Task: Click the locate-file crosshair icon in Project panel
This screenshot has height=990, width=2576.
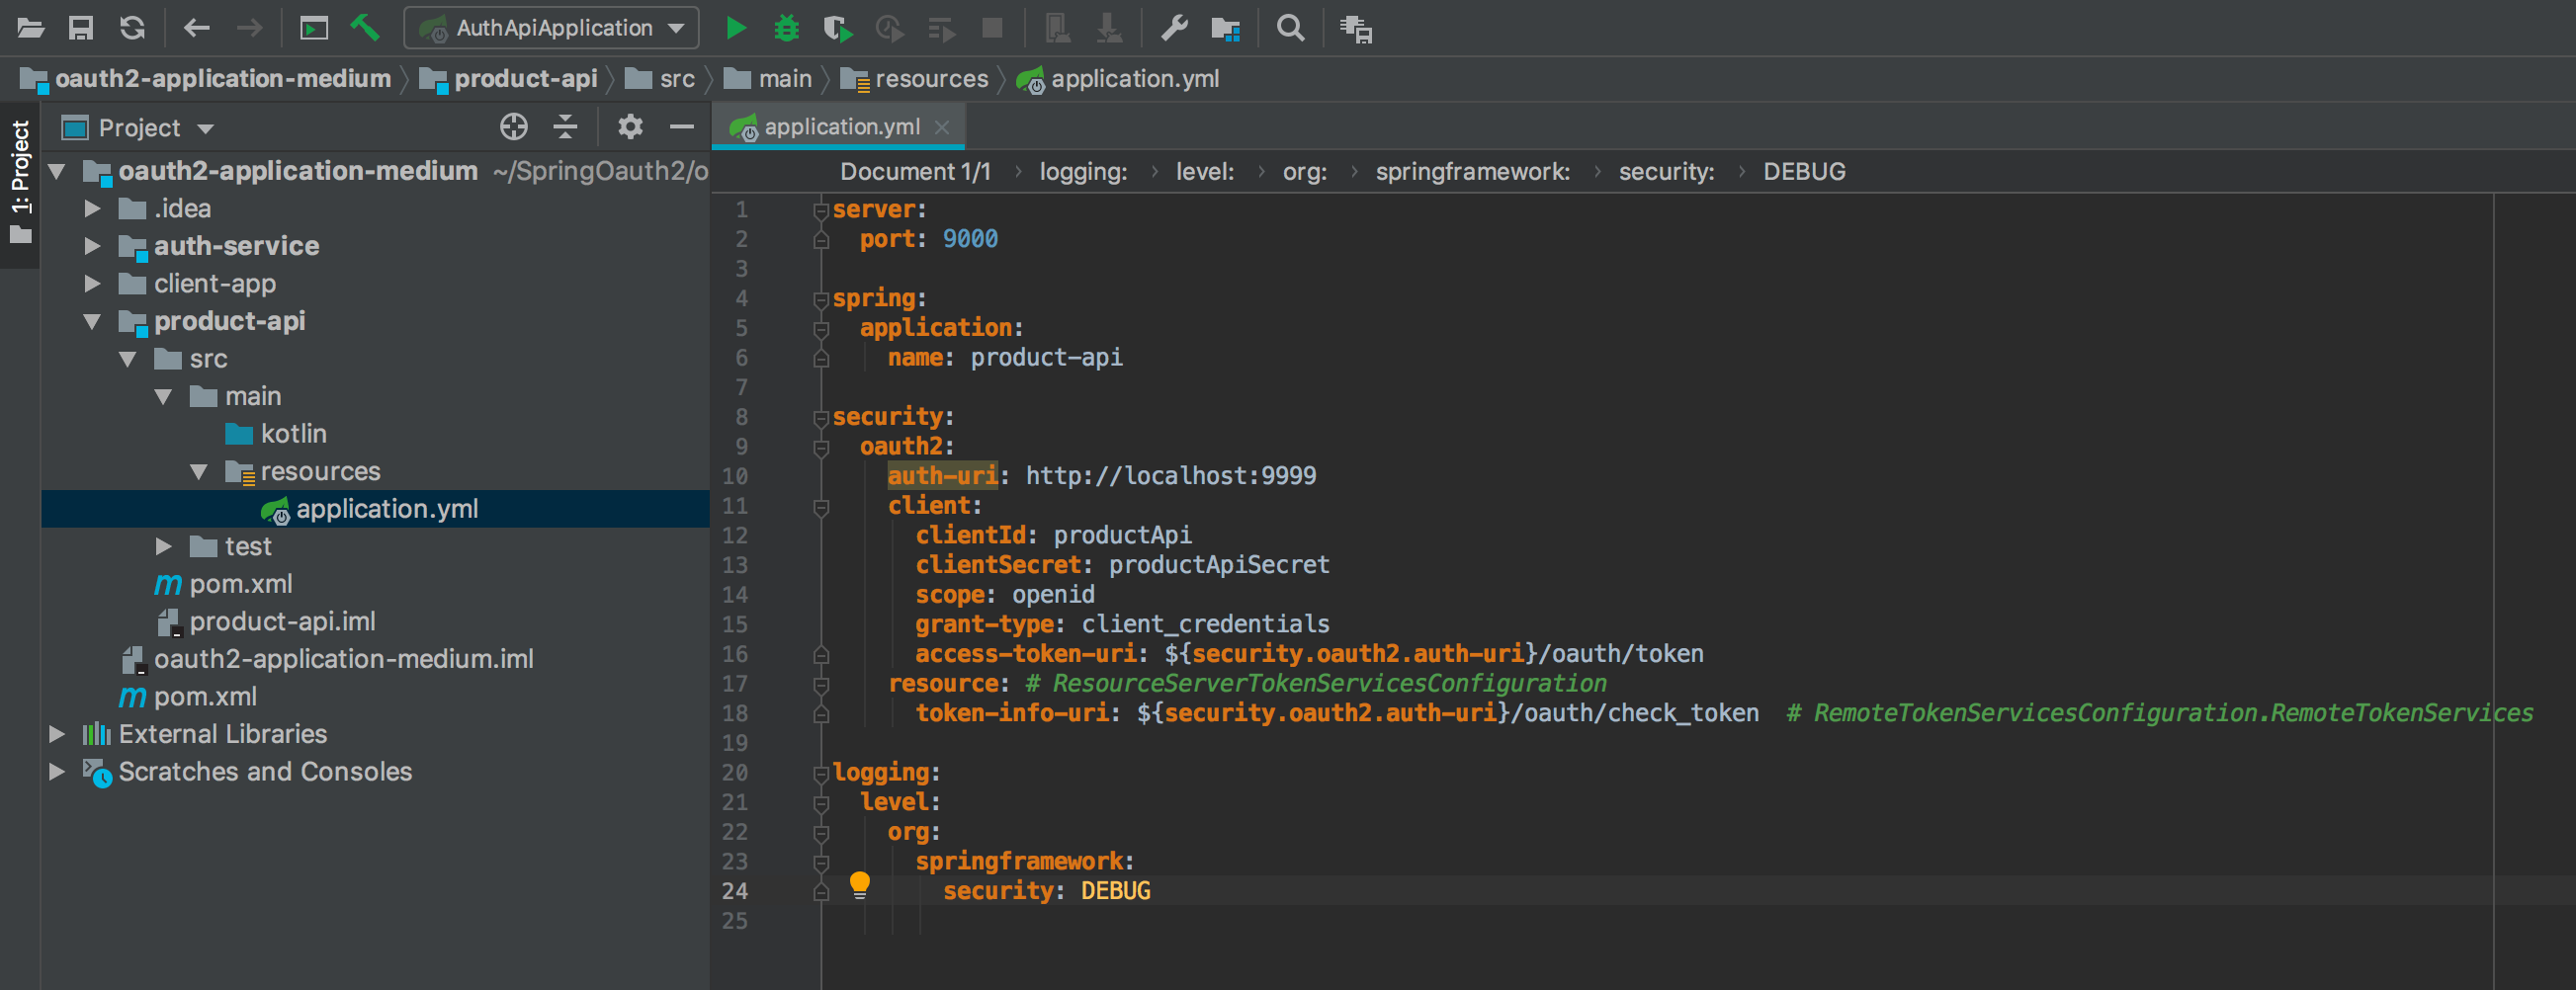Action: pos(513,127)
